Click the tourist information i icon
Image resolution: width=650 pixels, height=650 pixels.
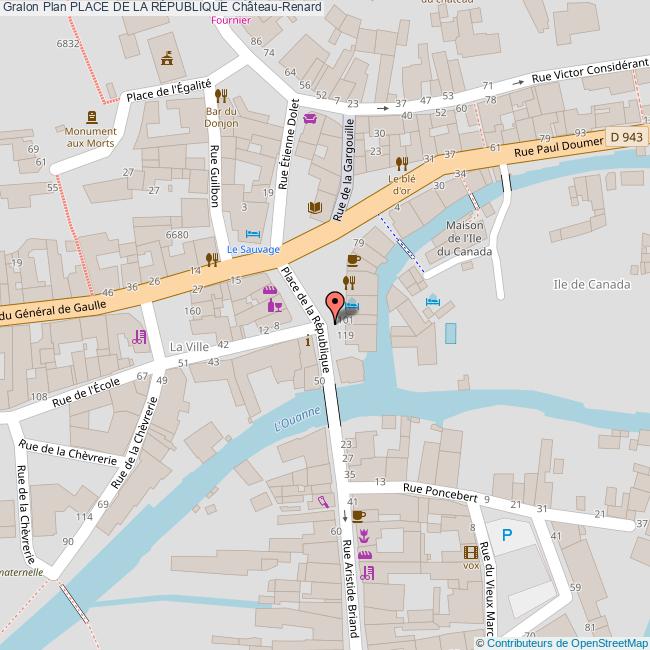[x=308, y=342]
